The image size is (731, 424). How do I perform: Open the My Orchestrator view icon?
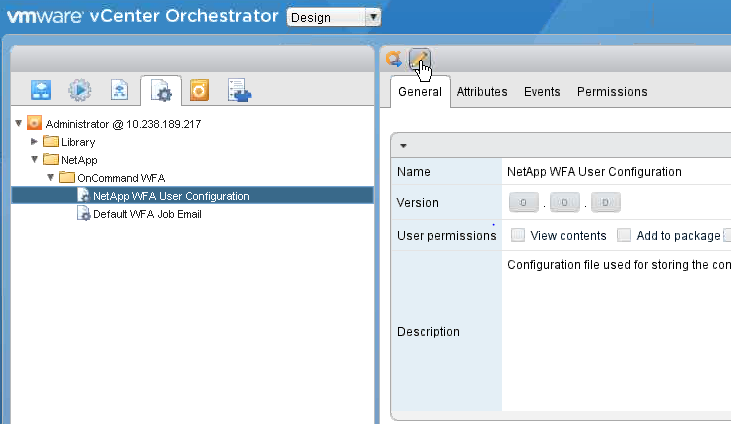(x=41, y=90)
